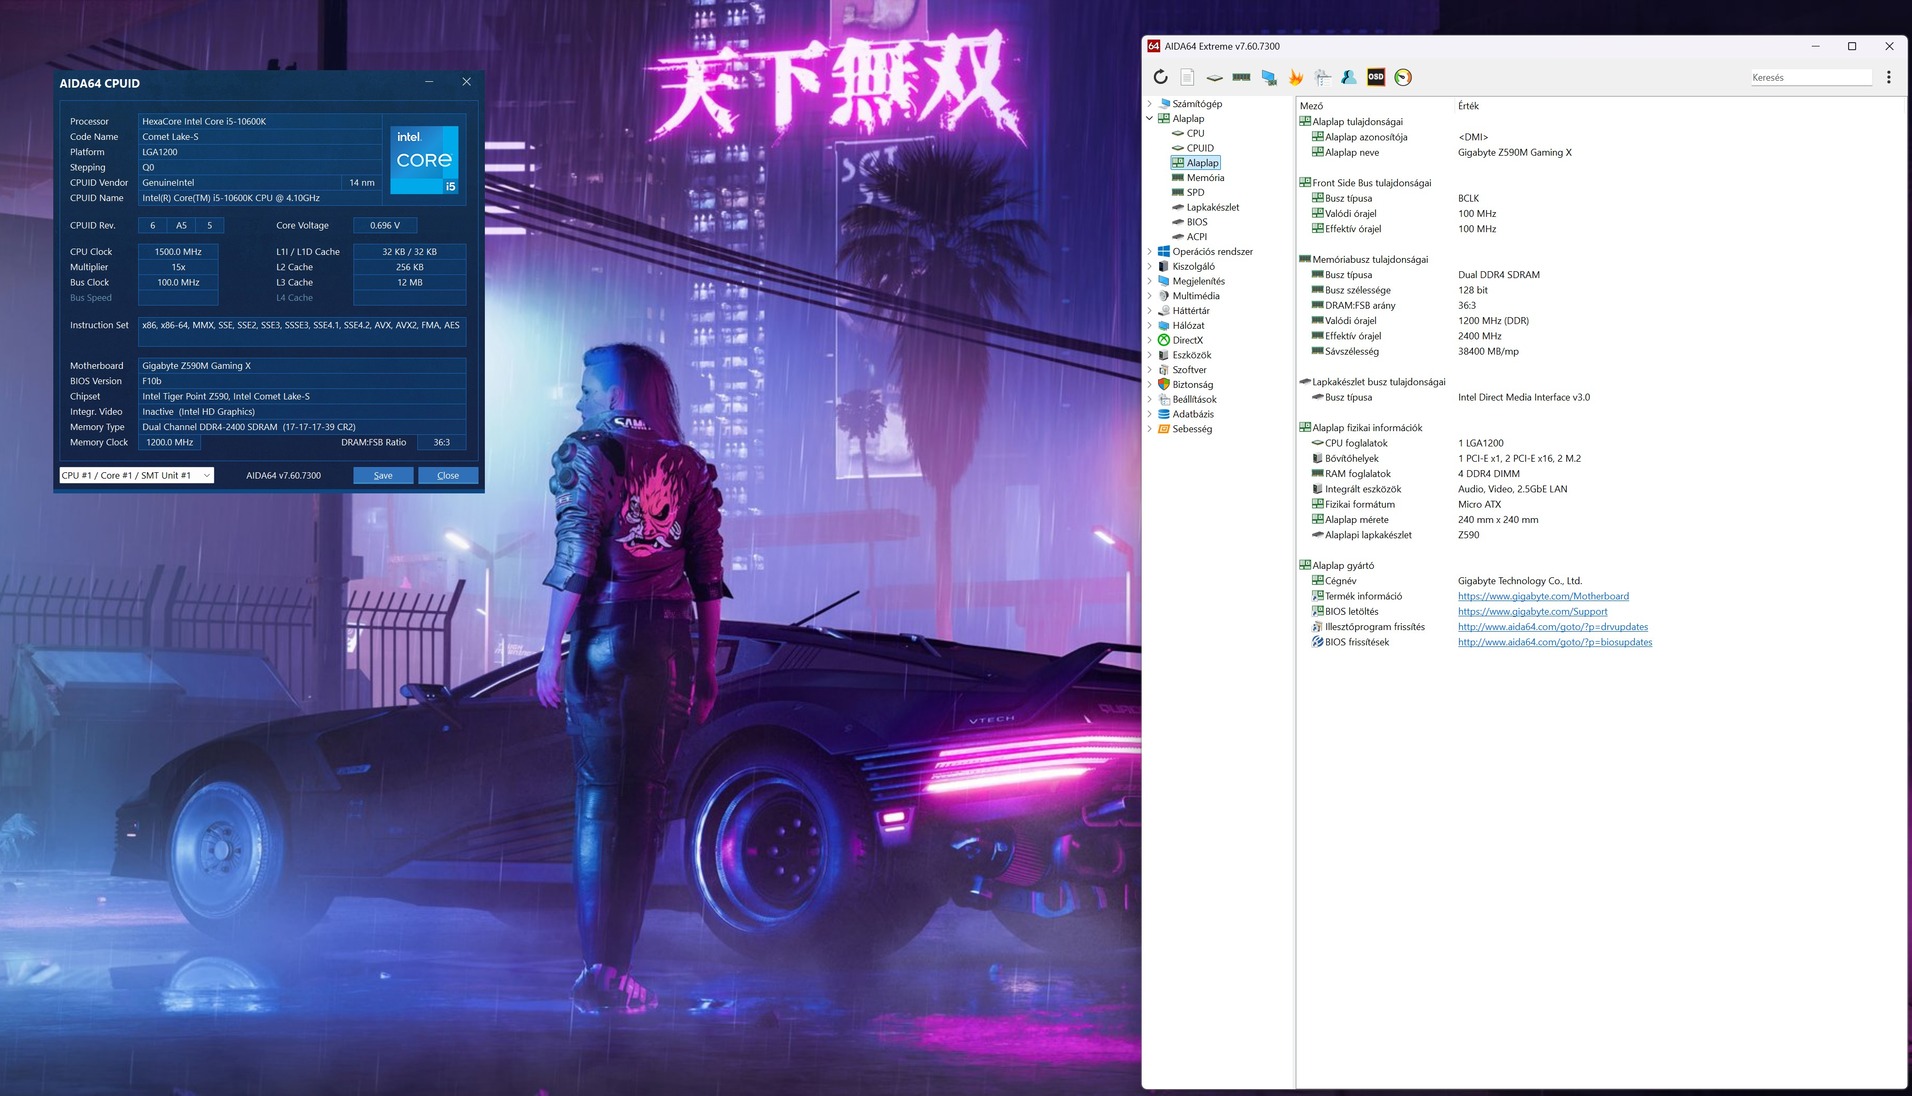Click the orange icon beside Sebesség
The height and width of the screenshot is (1096, 1912).
1164,429
